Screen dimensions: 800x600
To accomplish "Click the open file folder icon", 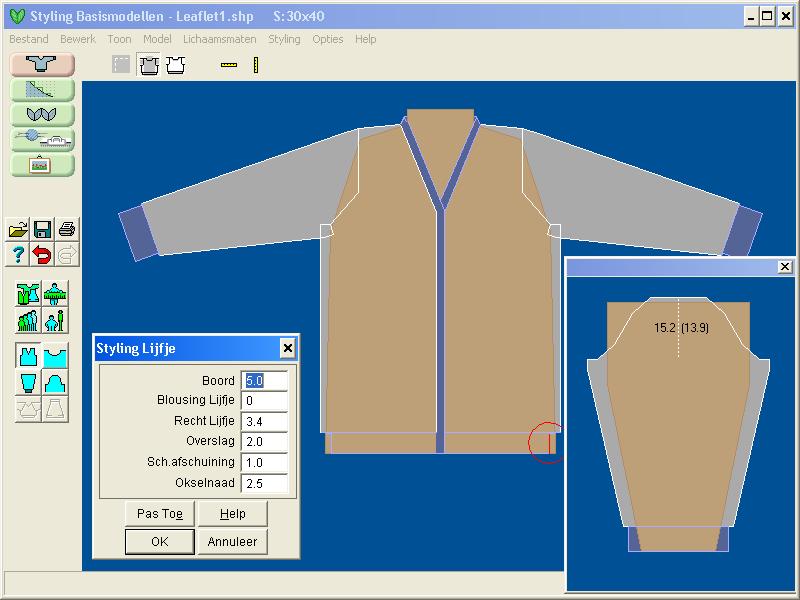I will point(17,229).
